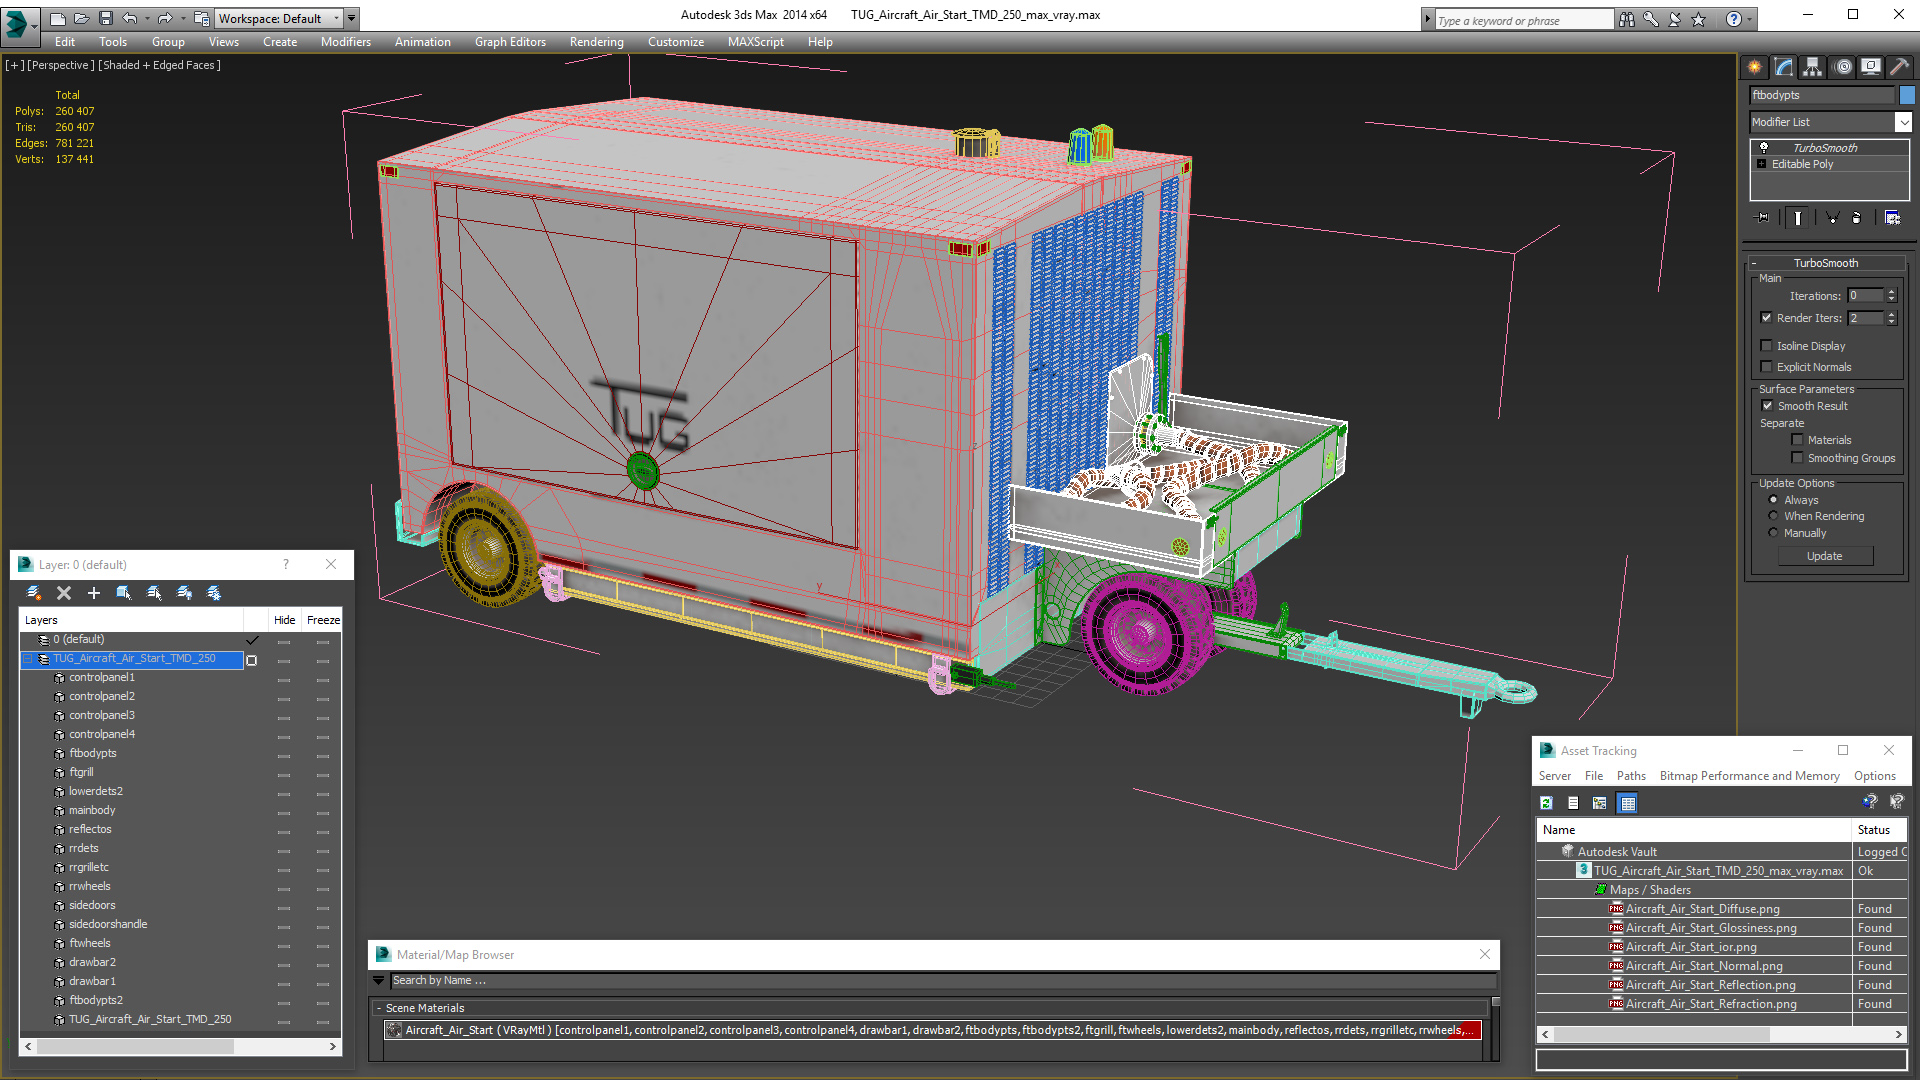Click the ftbodypts object color swatch
This screenshot has height=1080, width=1920.
coord(1907,95)
